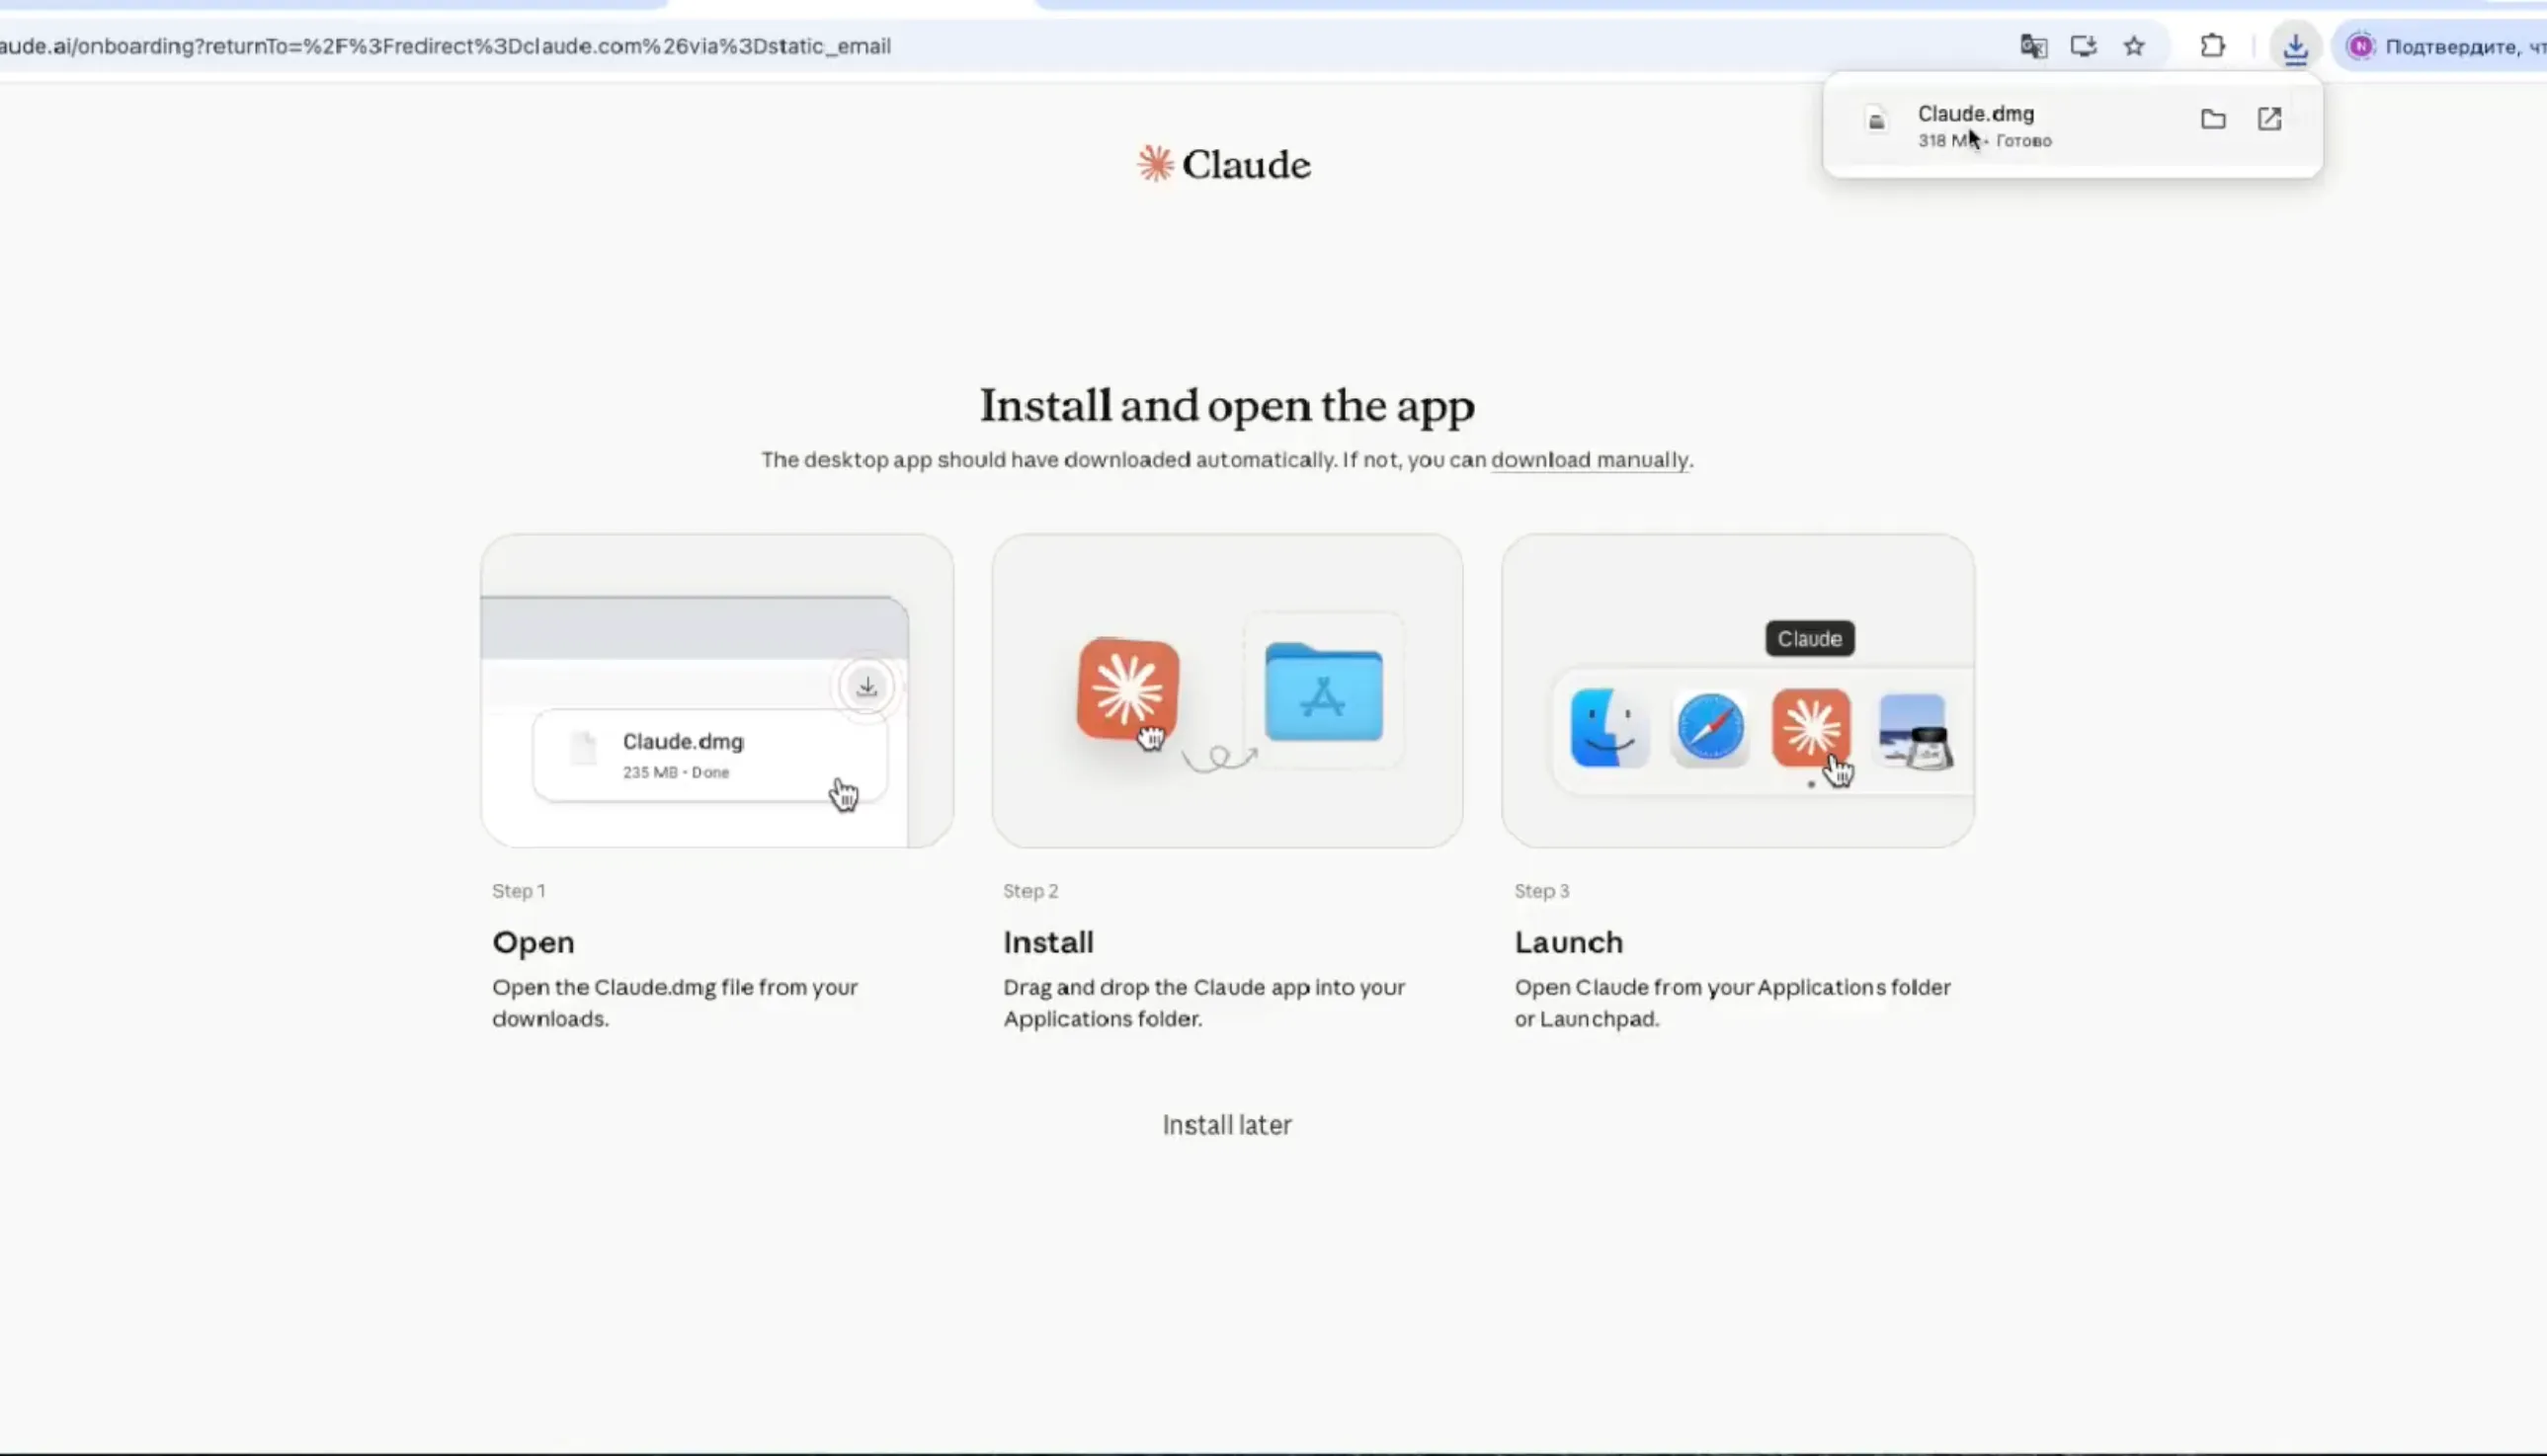This screenshot has width=2547, height=1456.
Task: Click the Claude logo at page top
Action: click(x=1224, y=164)
